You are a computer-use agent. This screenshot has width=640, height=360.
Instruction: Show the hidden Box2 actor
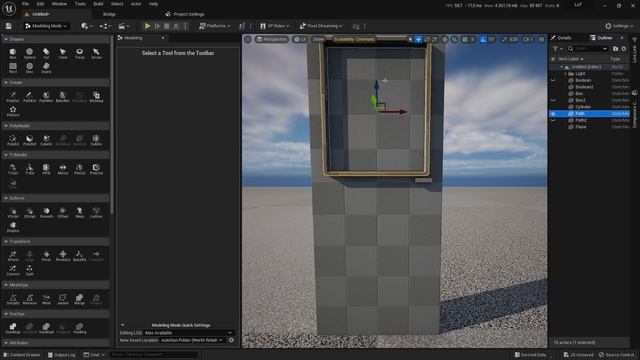click(553, 100)
